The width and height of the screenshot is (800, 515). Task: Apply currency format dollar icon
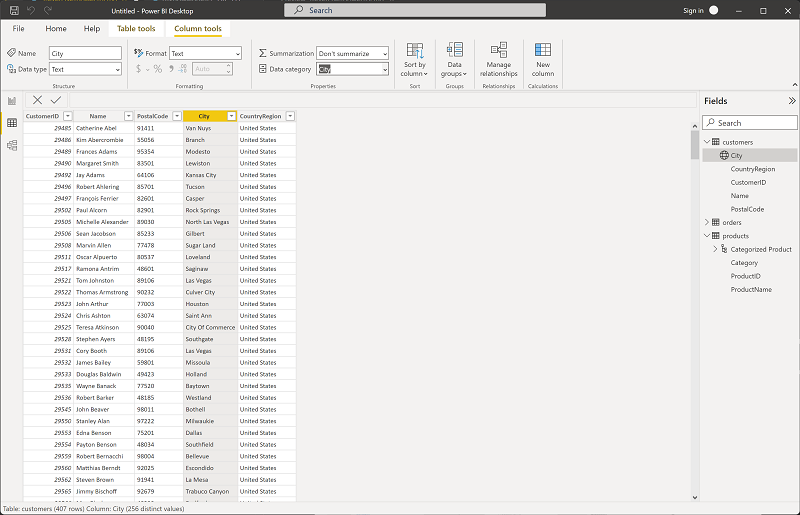(138, 69)
